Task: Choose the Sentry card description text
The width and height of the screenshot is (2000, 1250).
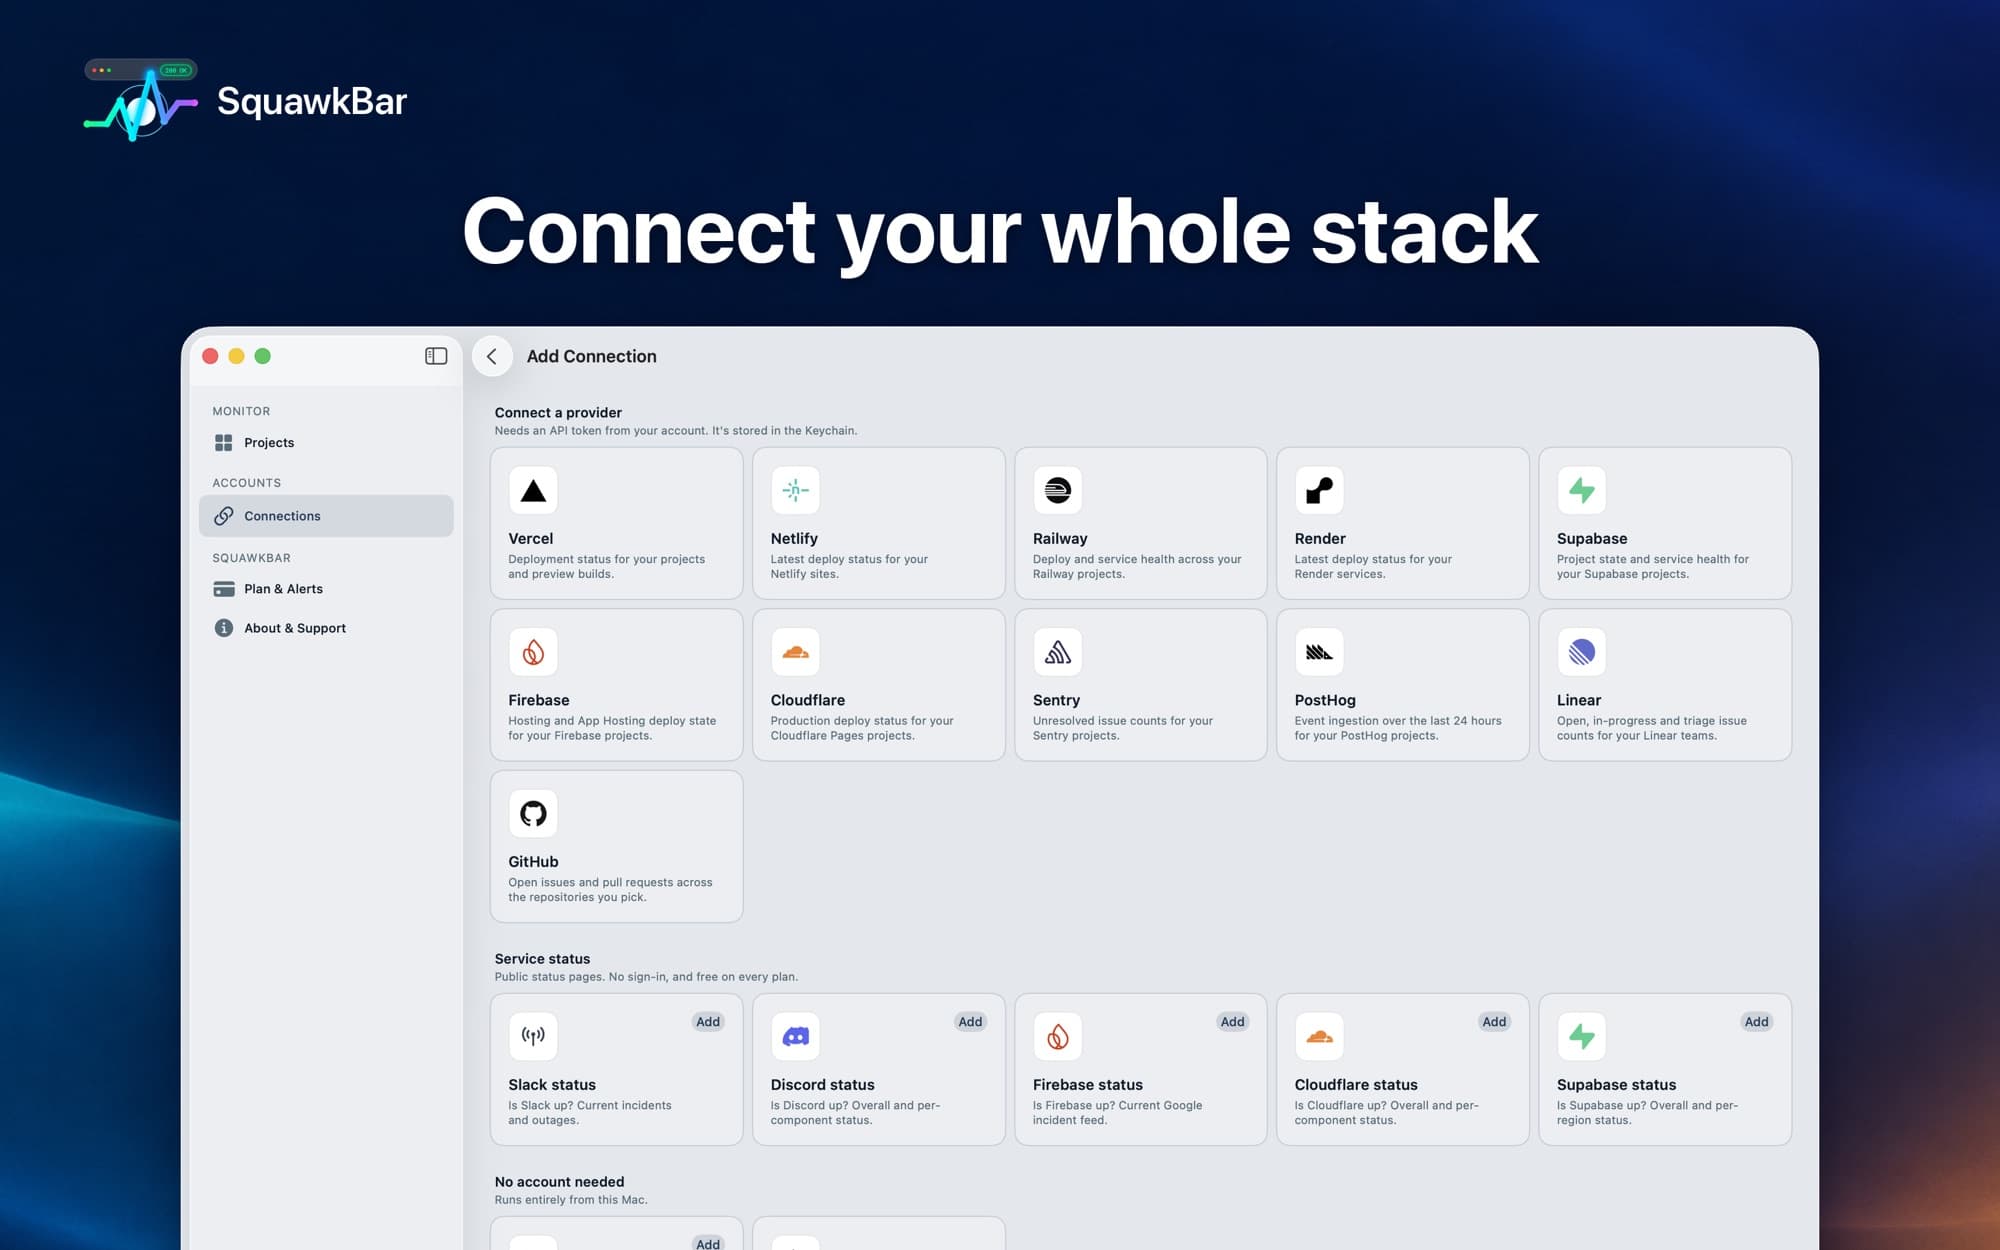Action: 1123,728
